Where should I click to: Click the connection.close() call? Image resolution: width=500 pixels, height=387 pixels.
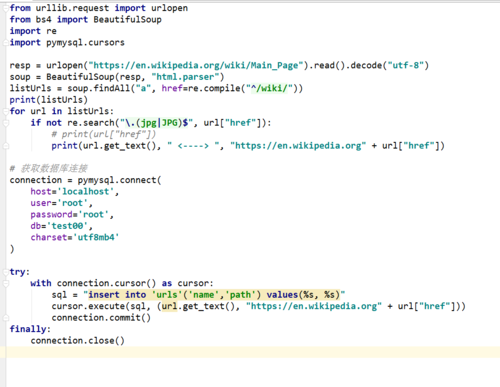point(77,341)
